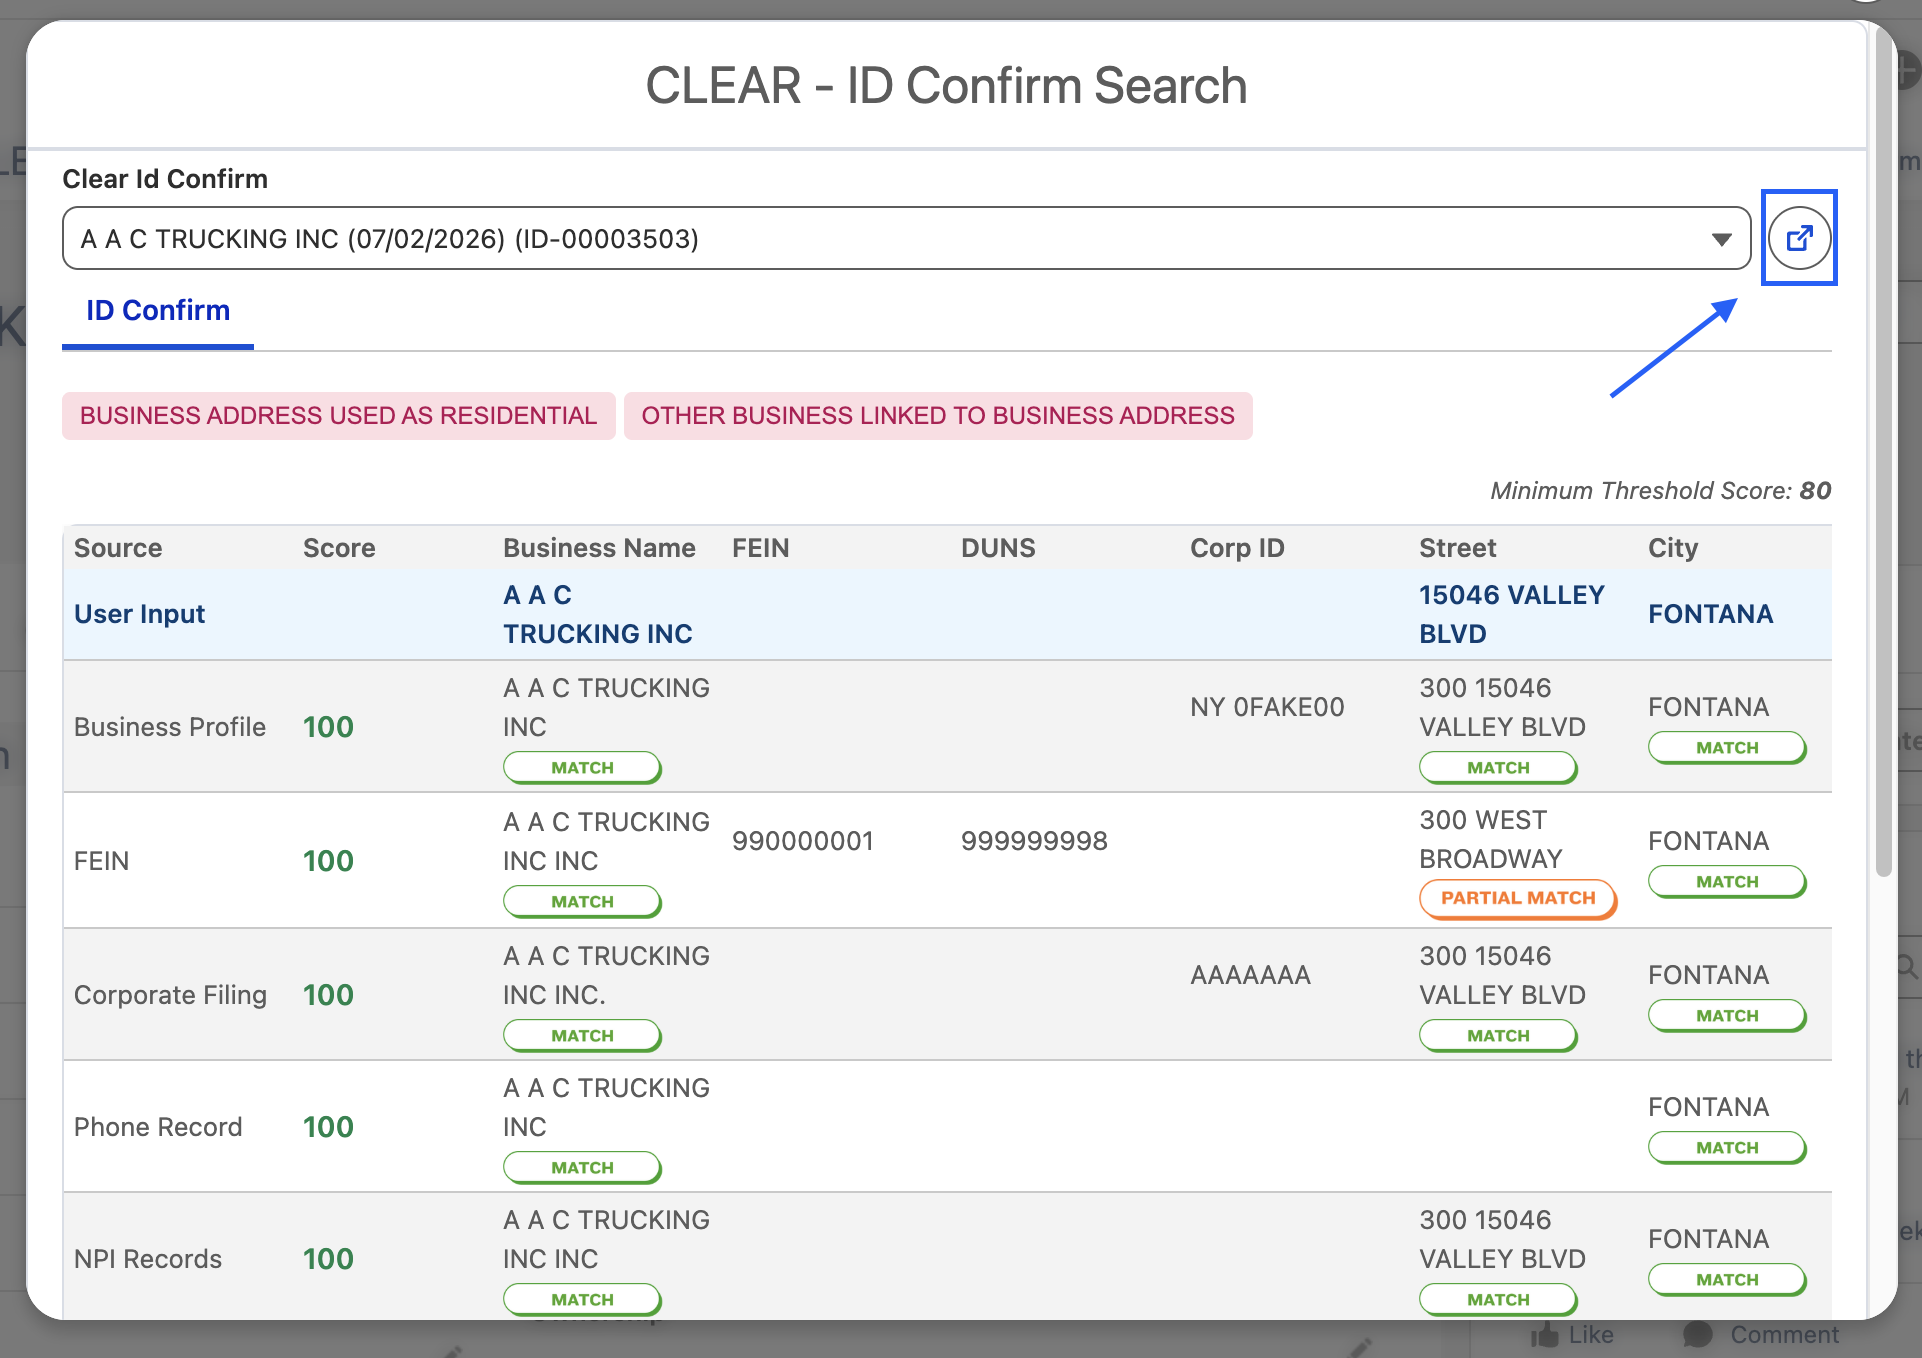The image size is (1922, 1358).
Task: Click the DUNS column header
Action: pos(998,548)
